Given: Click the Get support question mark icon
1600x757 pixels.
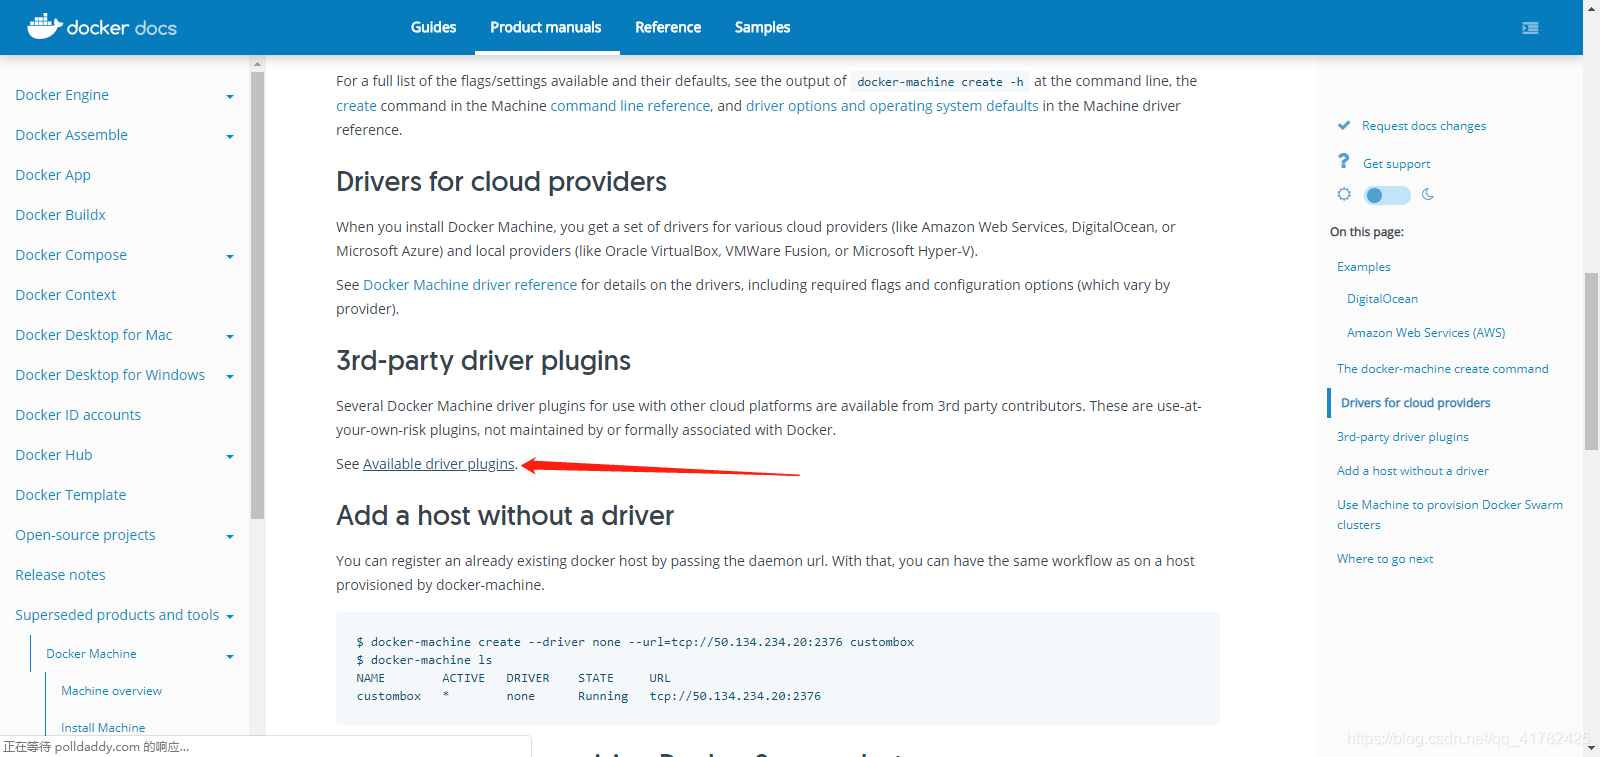Looking at the screenshot, I should tap(1344, 161).
